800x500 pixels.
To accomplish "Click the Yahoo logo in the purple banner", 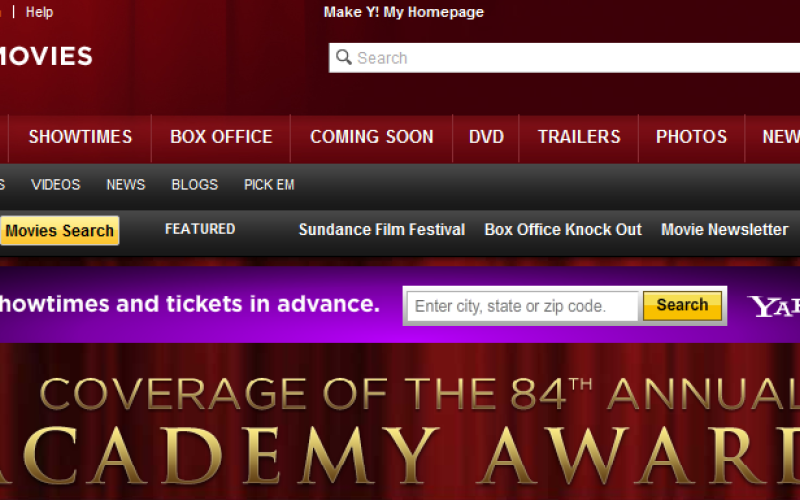I will [x=774, y=306].
